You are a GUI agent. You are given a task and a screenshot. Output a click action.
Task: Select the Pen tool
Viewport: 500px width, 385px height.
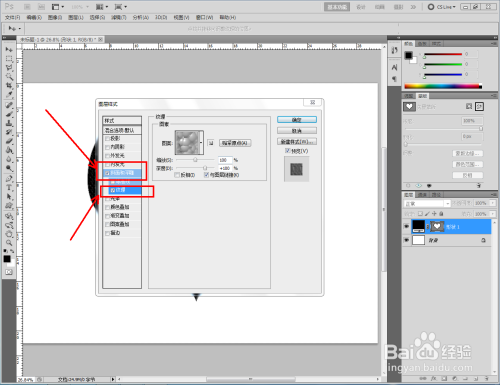[9, 179]
